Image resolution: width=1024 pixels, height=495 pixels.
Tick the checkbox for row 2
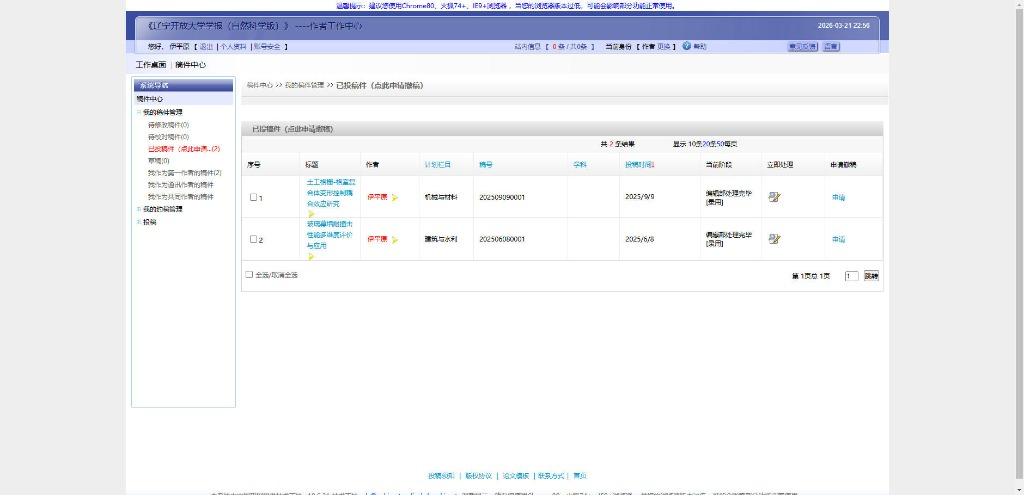coord(254,240)
